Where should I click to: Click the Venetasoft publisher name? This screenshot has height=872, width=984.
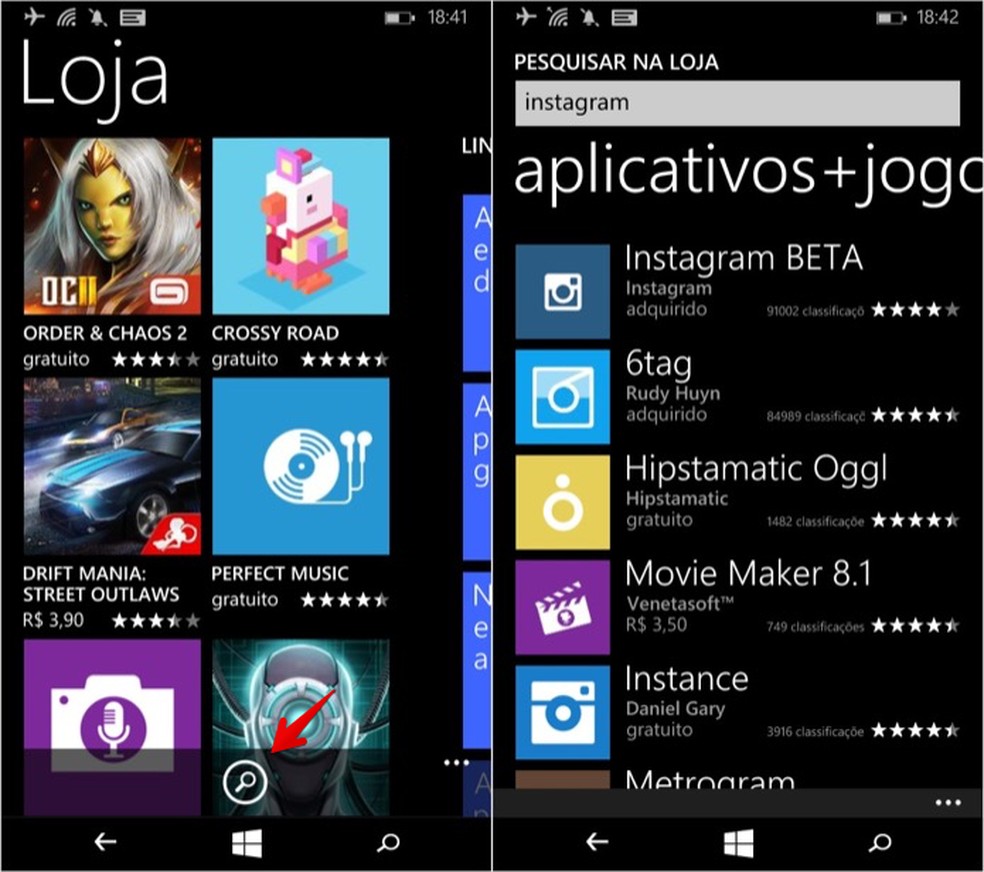point(680,603)
